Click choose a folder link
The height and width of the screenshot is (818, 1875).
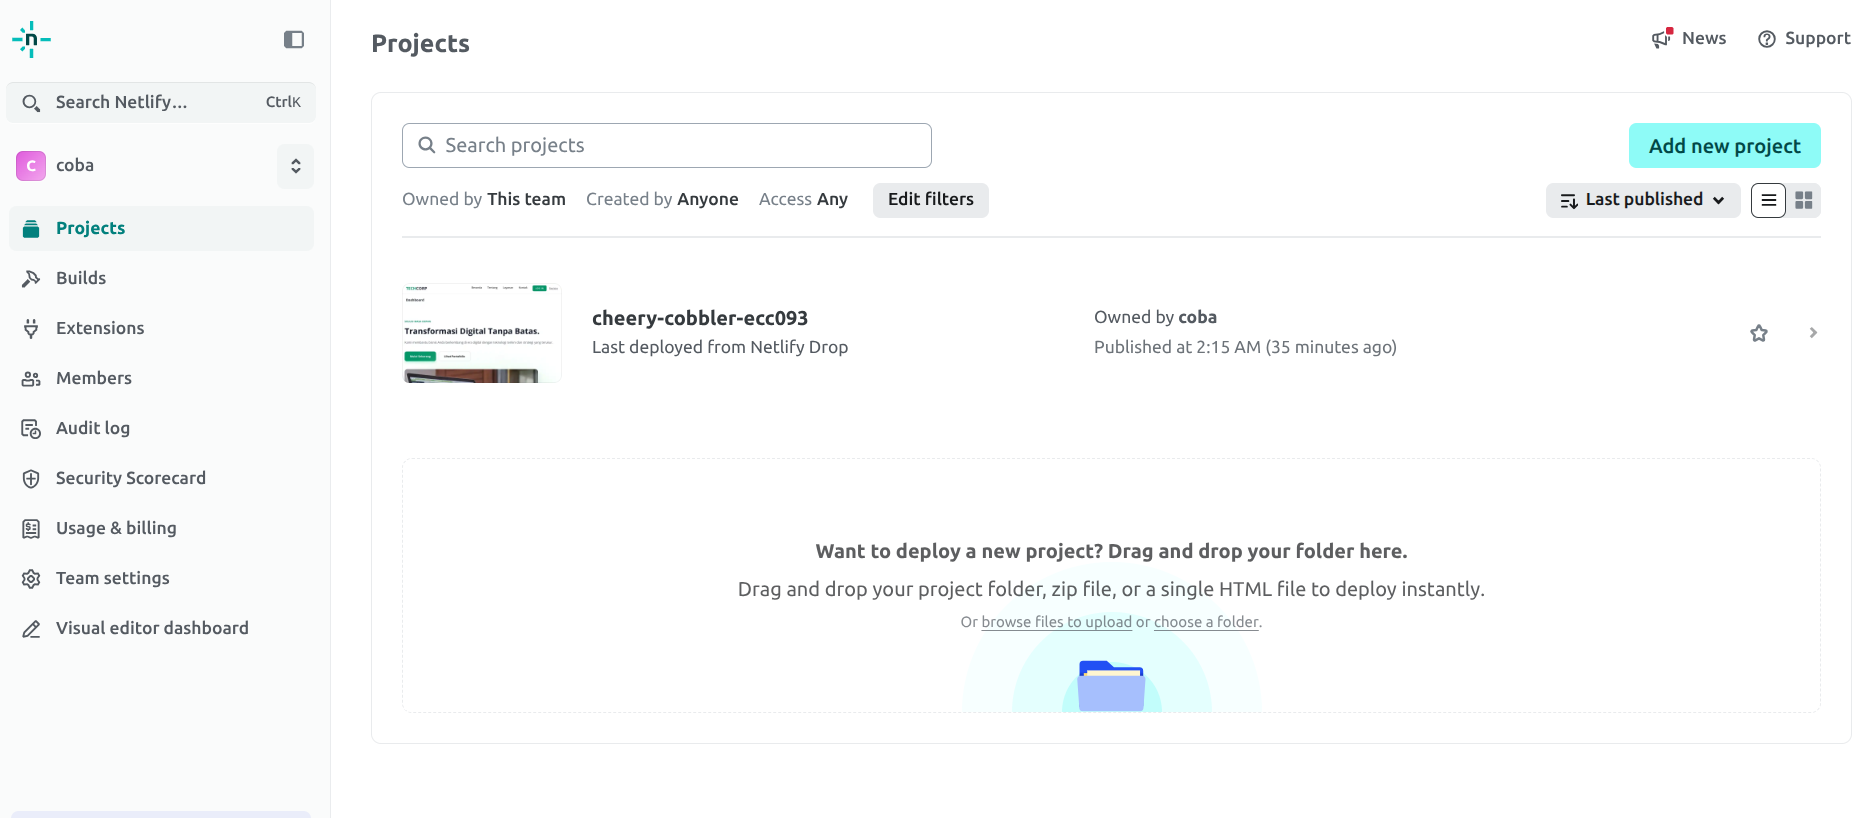pos(1206,622)
